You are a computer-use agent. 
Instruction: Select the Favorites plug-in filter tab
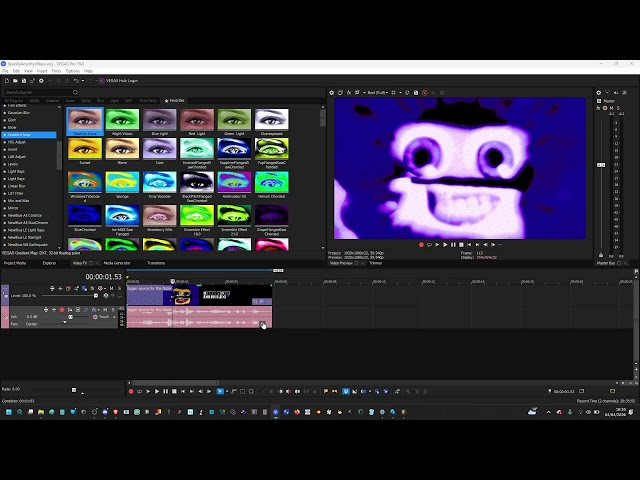point(174,100)
